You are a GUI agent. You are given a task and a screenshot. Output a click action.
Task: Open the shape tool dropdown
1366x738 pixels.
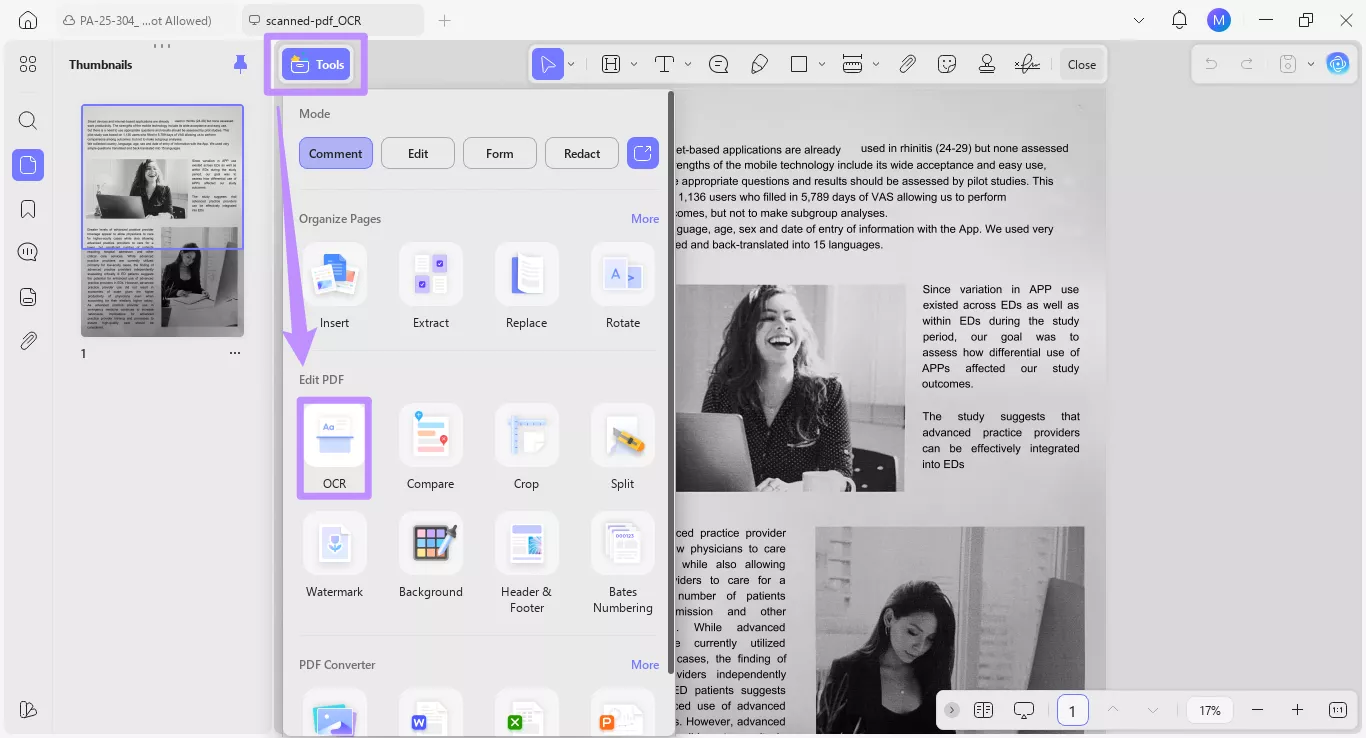(822, 63)
